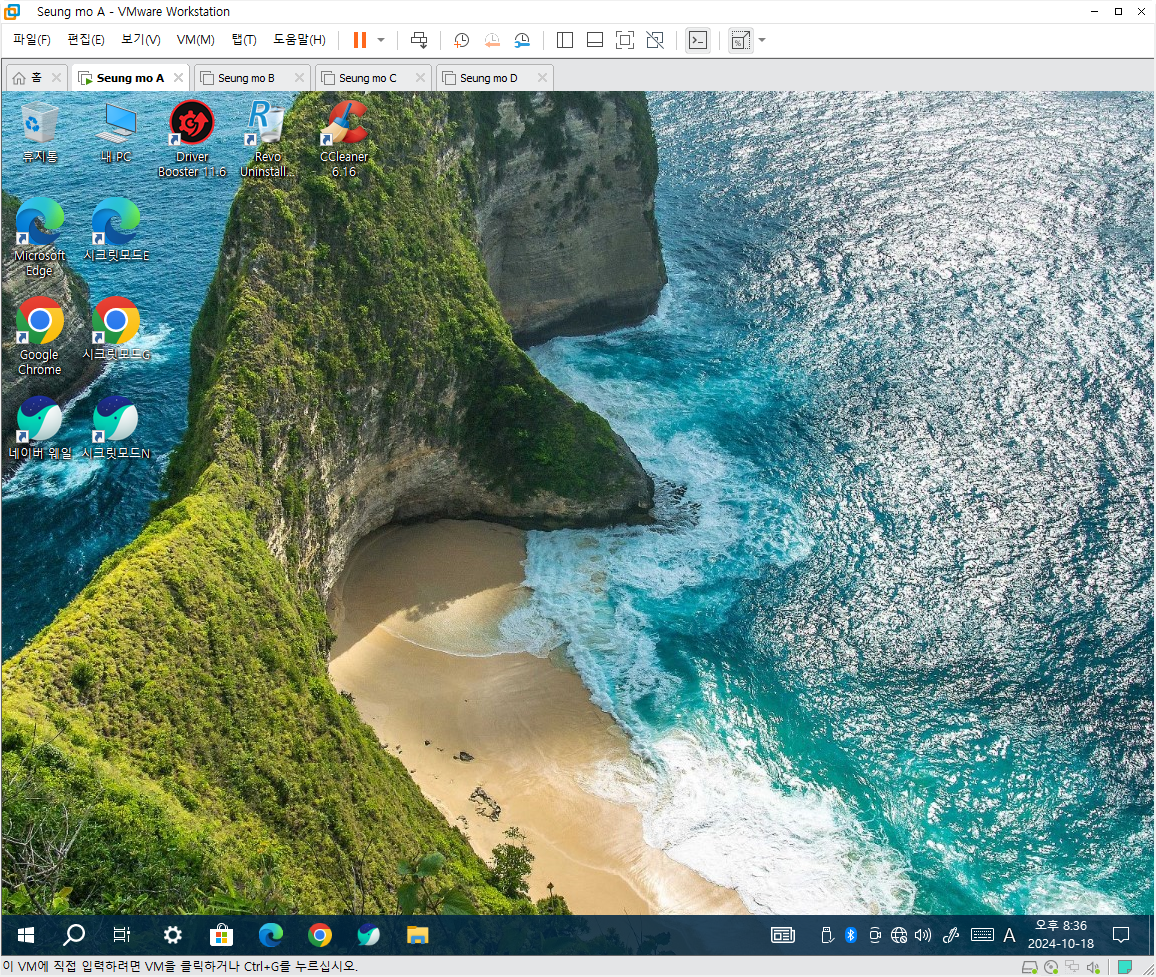Open File Explorer from guest taskbar

pyautogui.click(x=417, y=935)
